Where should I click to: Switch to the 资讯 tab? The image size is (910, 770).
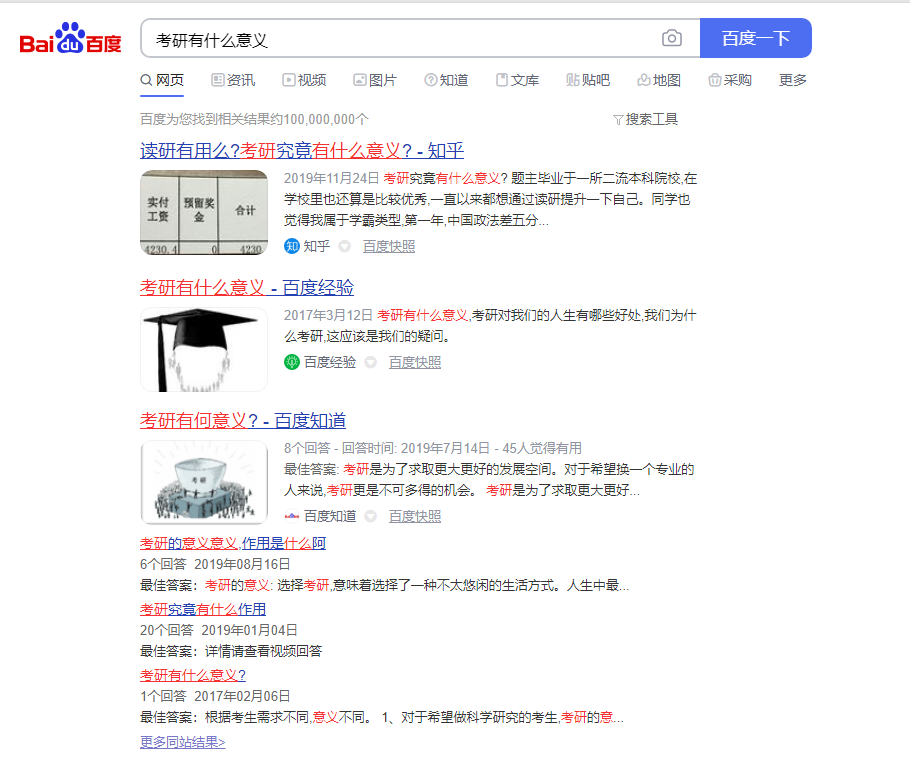(233, 80)
